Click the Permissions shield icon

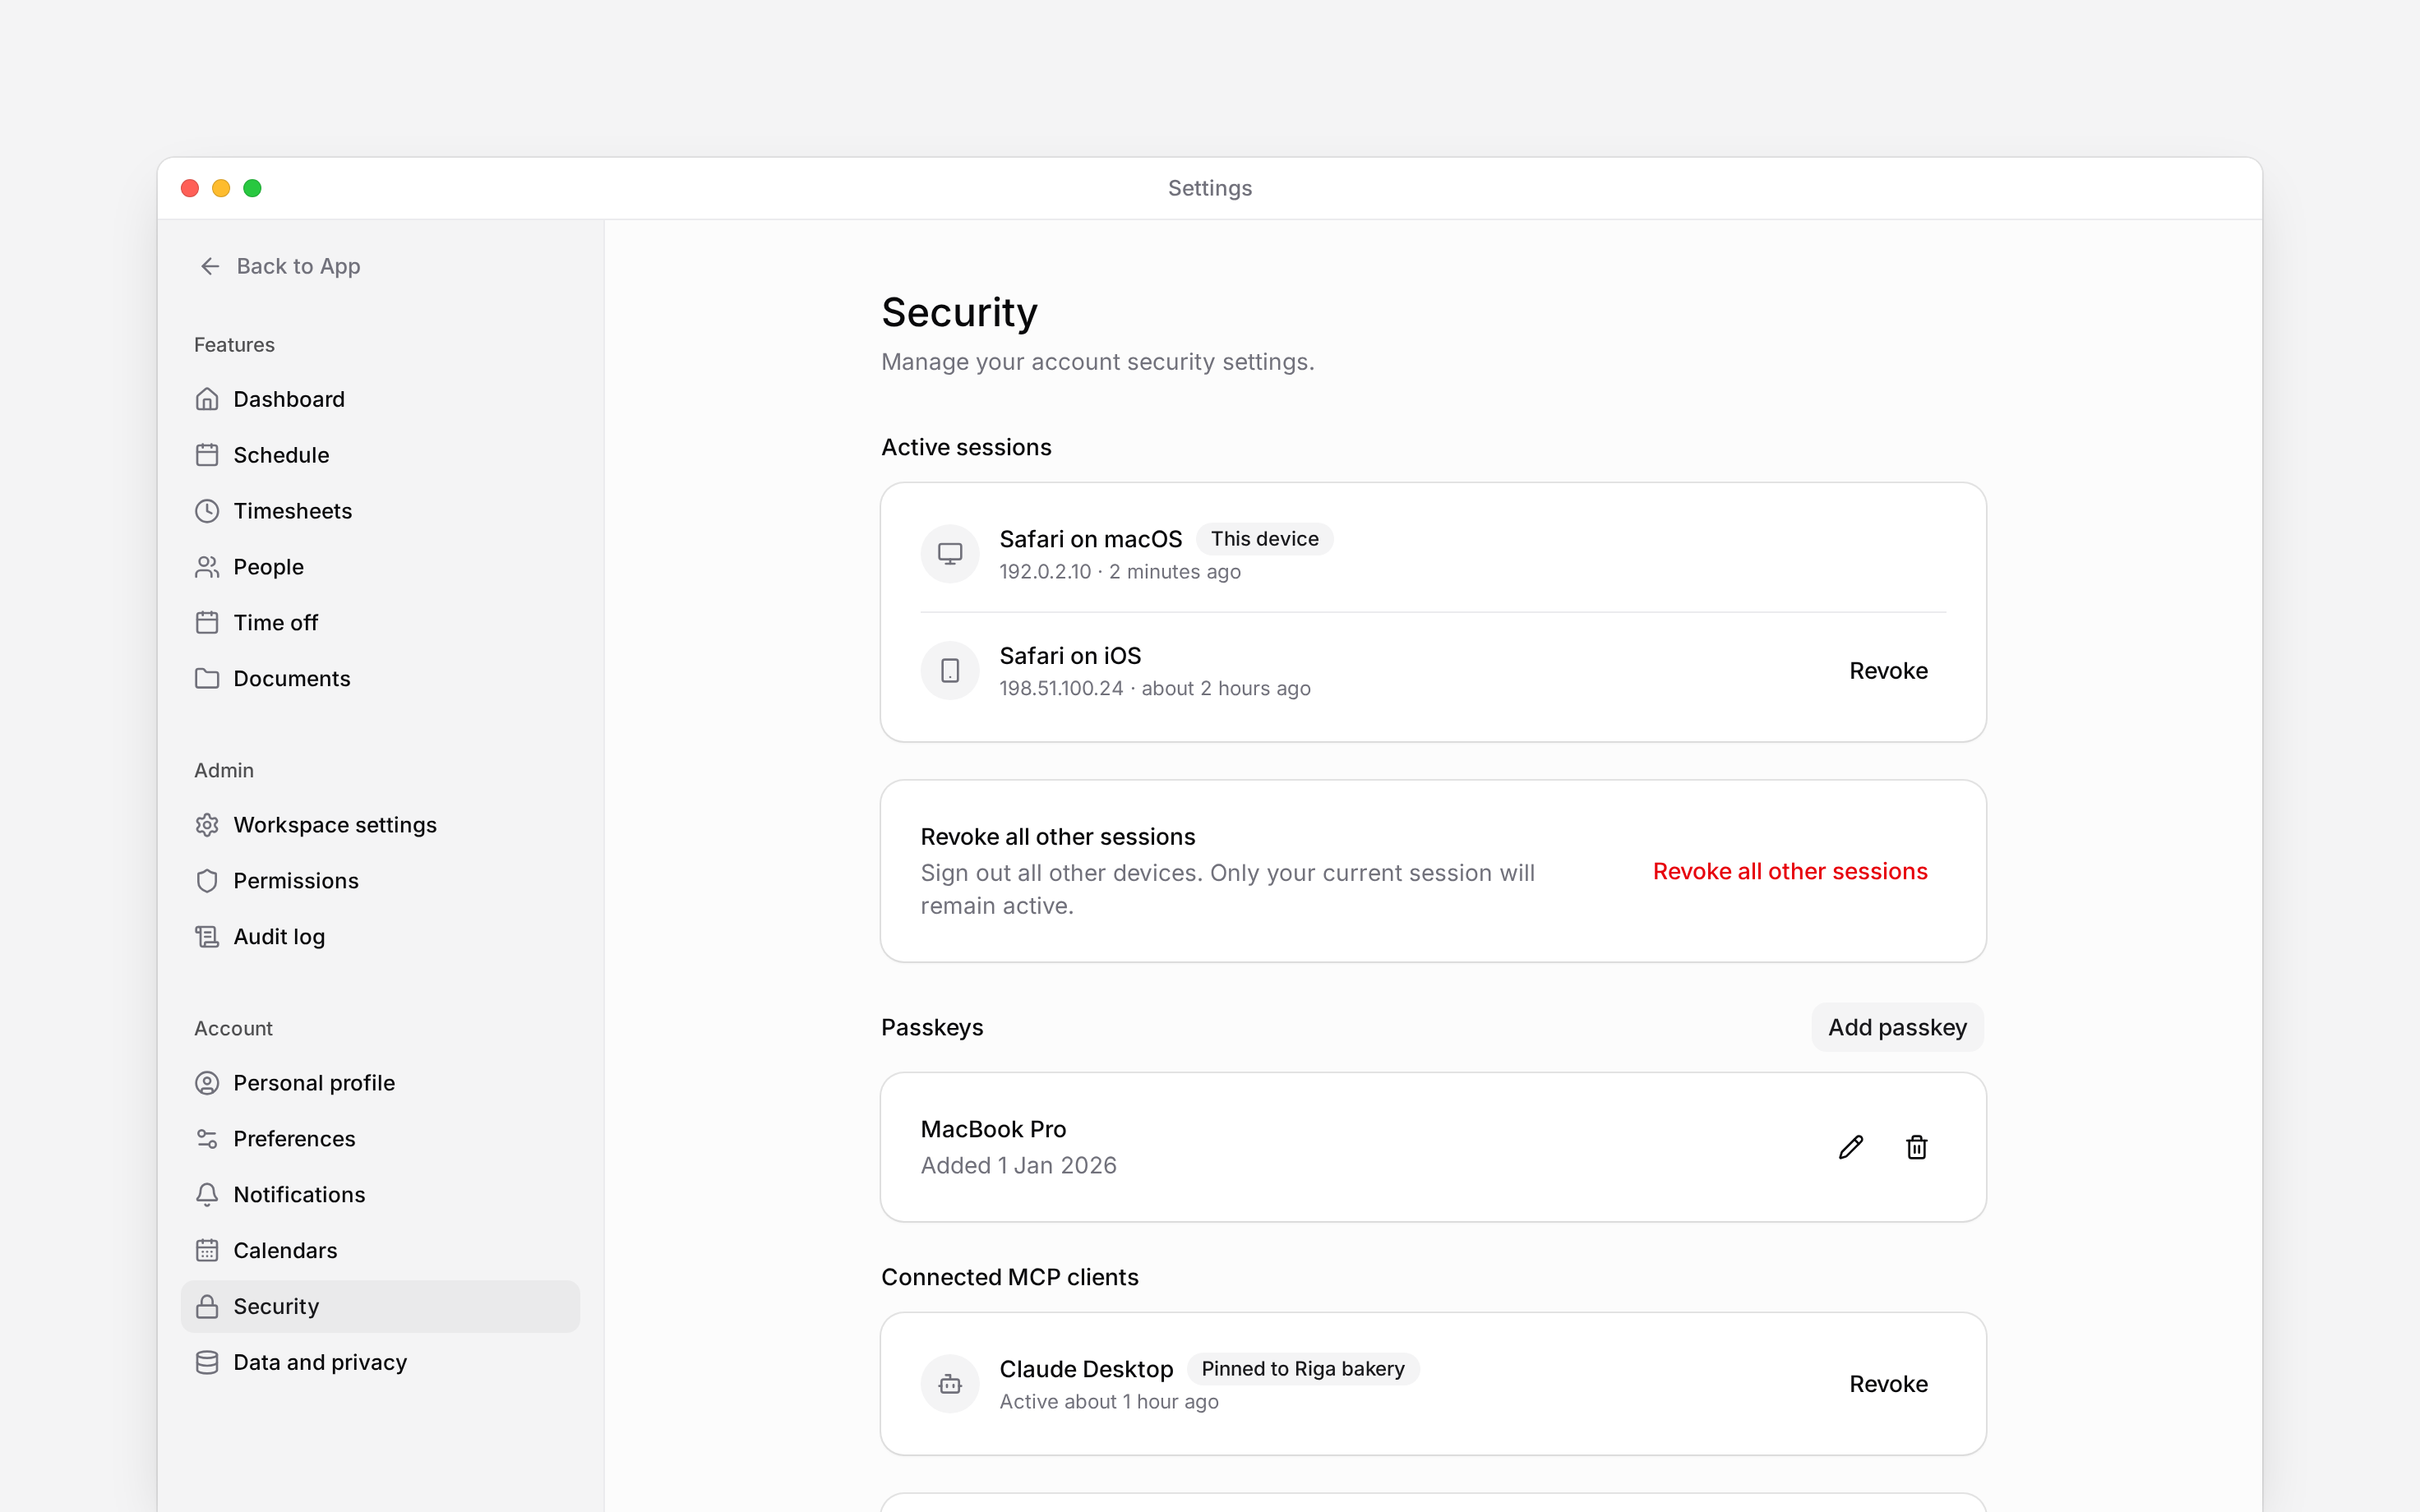tap(207, 881)
